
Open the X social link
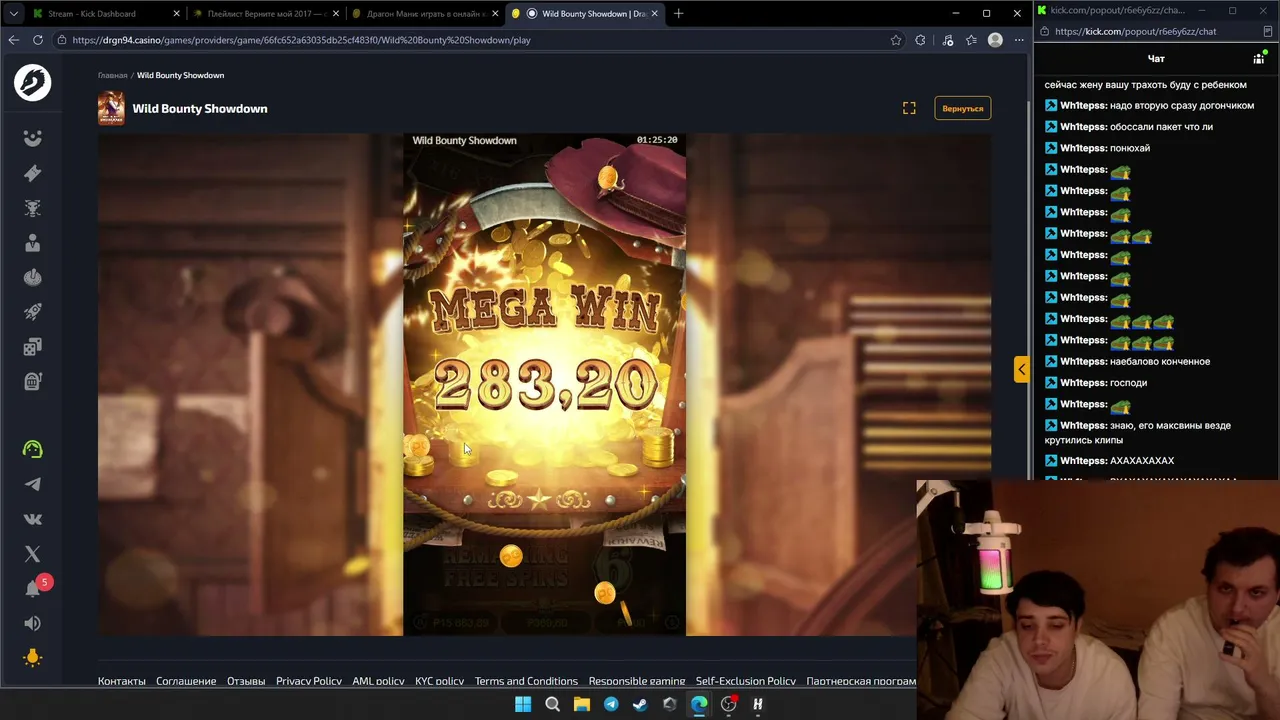33,554
